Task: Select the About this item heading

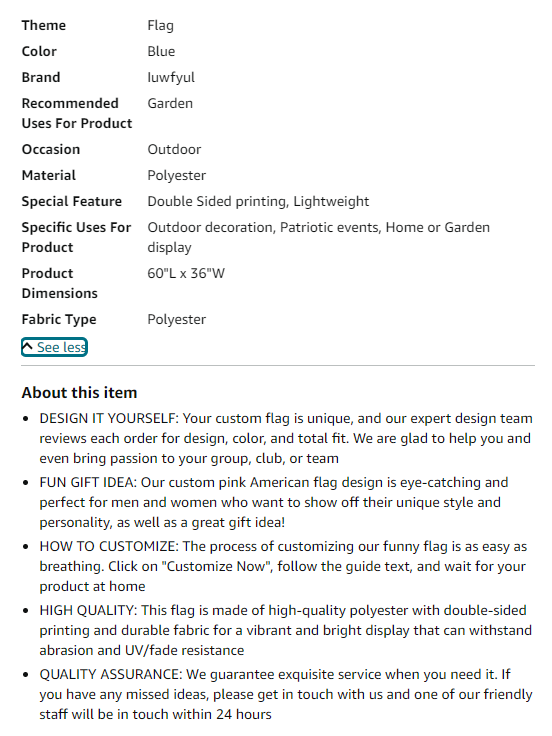Action: (79, 392)
